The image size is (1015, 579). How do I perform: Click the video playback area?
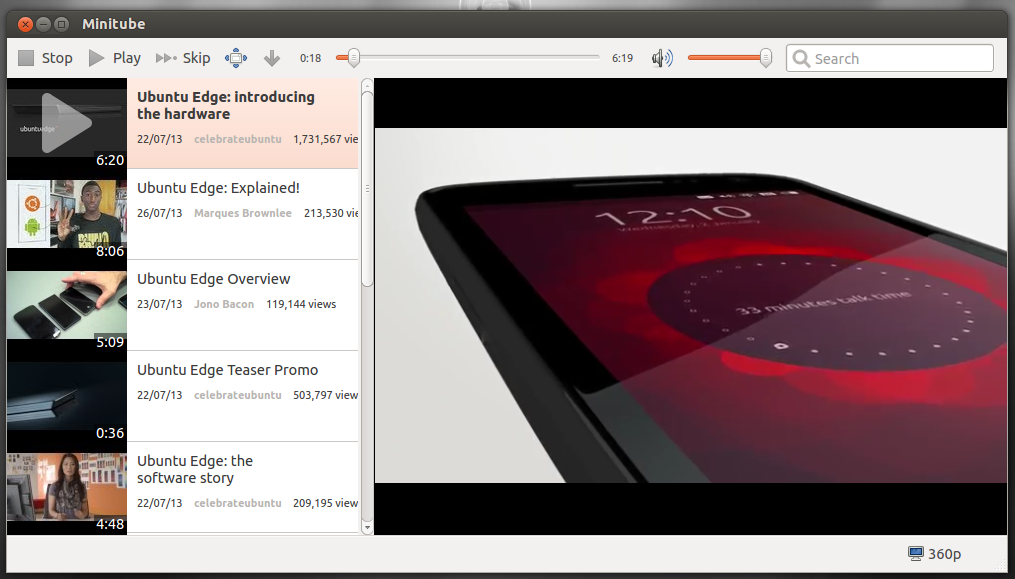click(691, 306)
